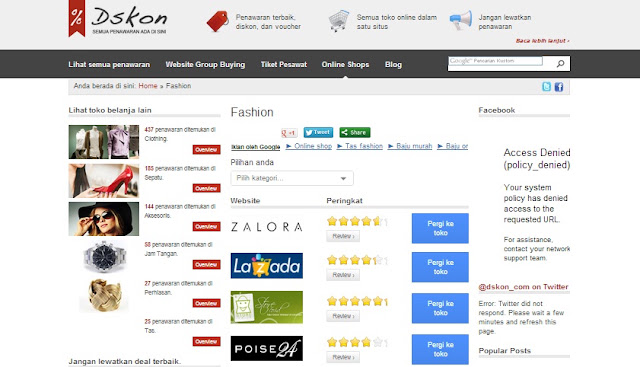Click the red high heel Sepatu thumbnail
640x367 pixels.
coord(104,181)
